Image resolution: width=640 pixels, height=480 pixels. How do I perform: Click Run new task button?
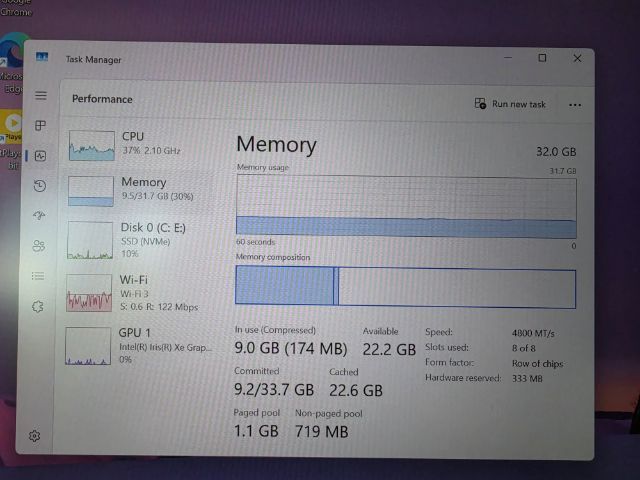tap(510, 104)
